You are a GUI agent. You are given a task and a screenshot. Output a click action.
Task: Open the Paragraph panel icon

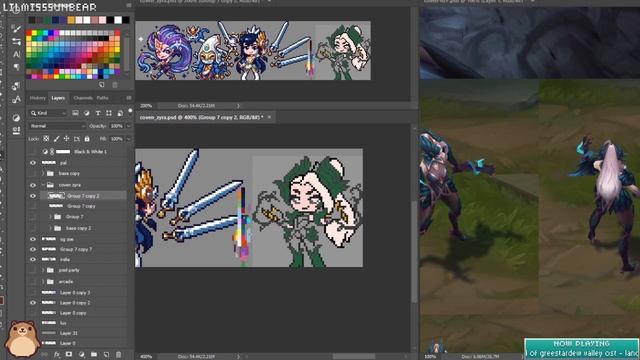pyautogui.click(x=16, y=67)
